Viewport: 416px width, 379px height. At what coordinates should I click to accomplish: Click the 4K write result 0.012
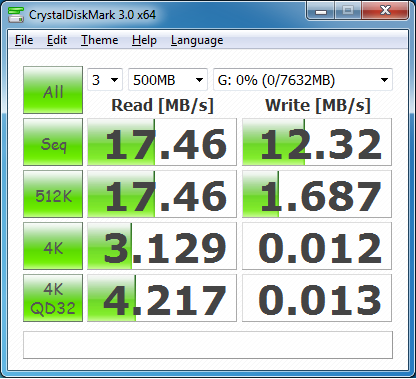(317, 246)
